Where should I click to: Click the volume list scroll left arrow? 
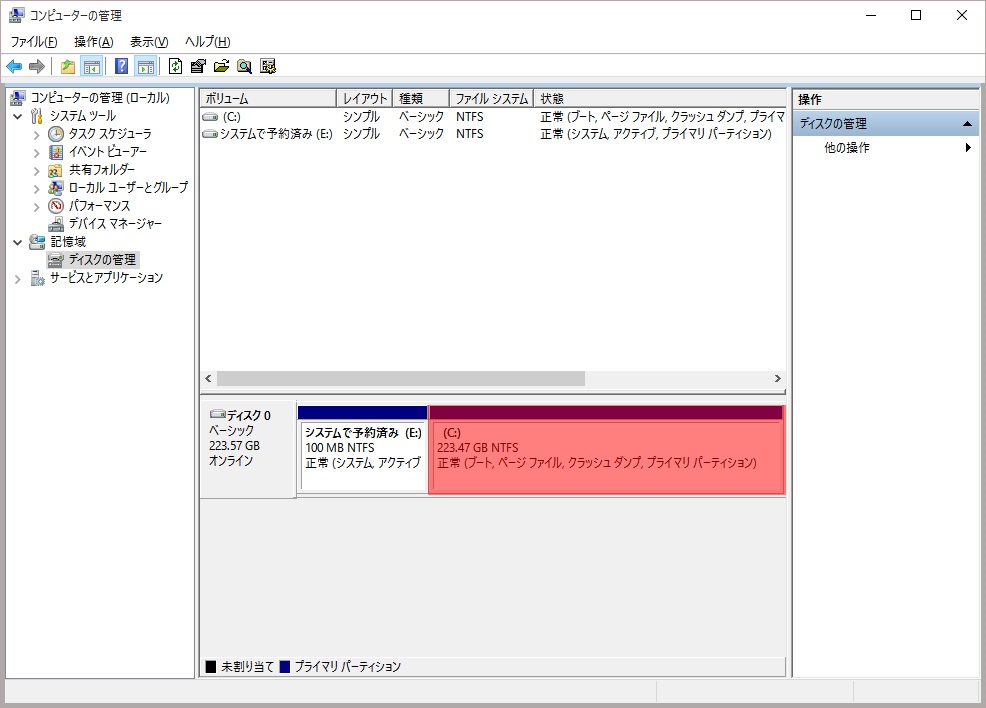tap(209, 379)
